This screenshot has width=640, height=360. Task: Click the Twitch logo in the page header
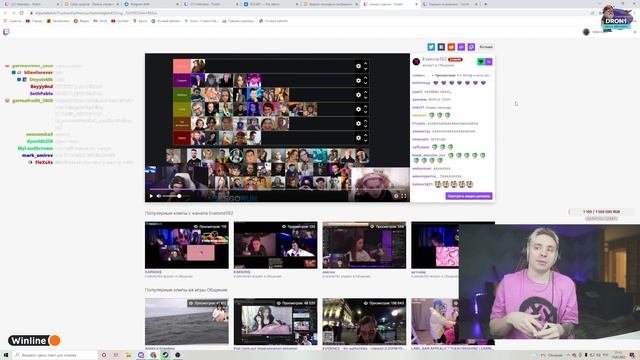6,32
